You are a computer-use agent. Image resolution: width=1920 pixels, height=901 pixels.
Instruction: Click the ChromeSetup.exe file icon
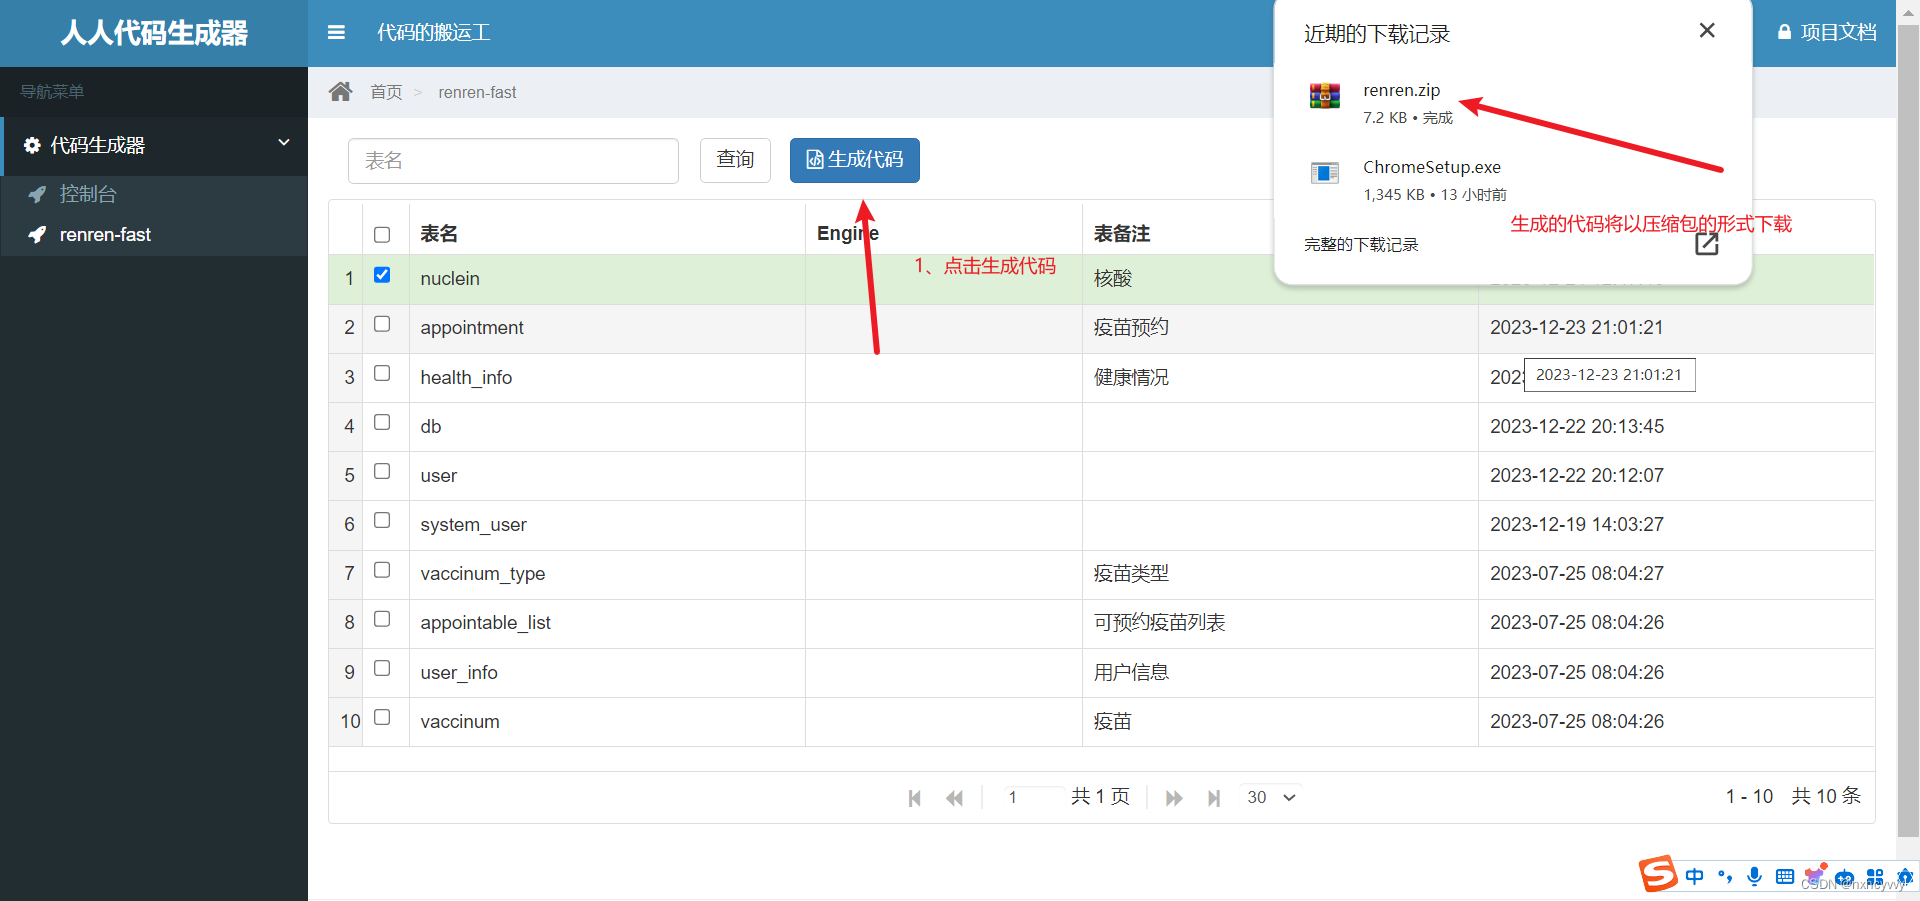(1323, 173)
